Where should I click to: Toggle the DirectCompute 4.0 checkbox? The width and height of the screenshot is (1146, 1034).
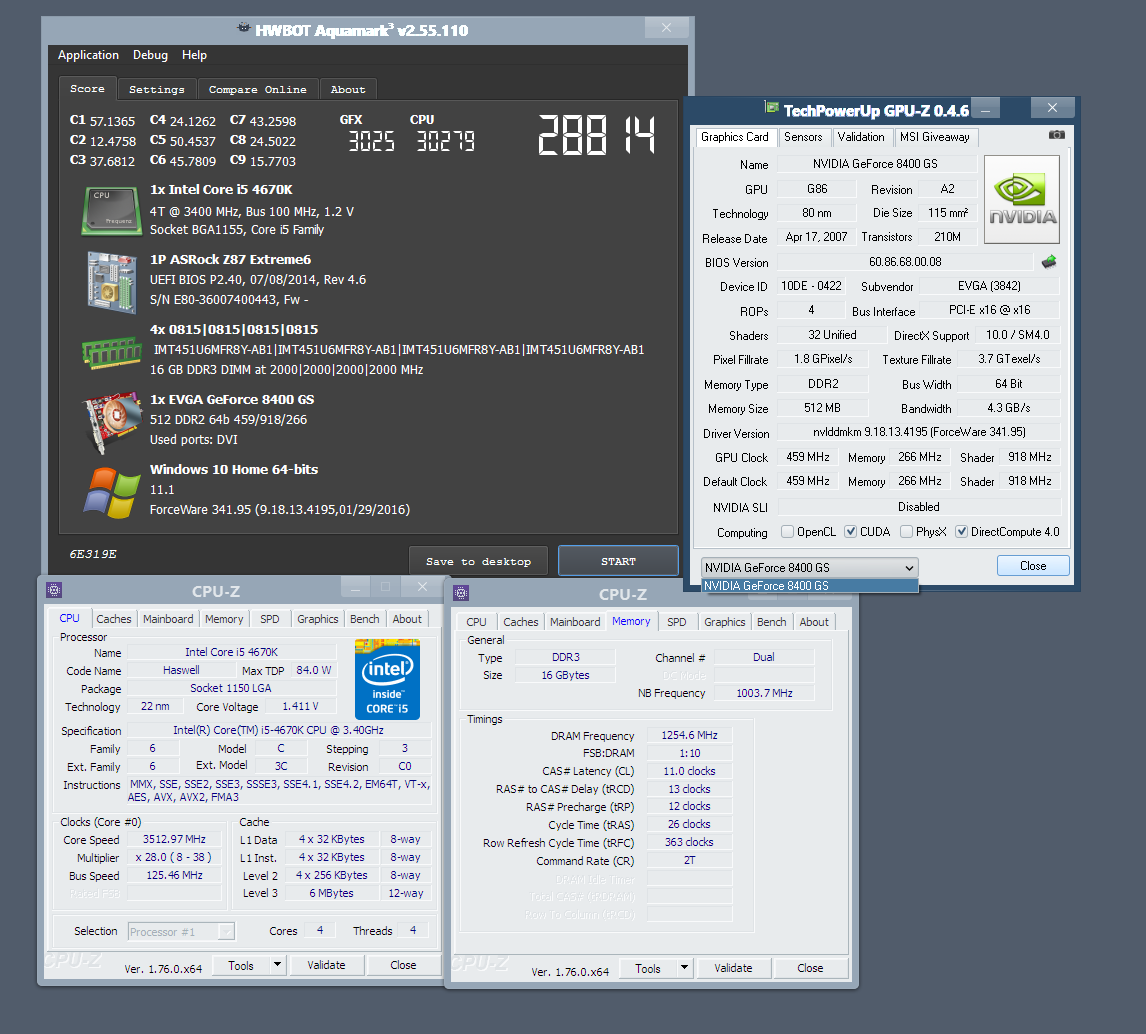[x=962, y=532]
